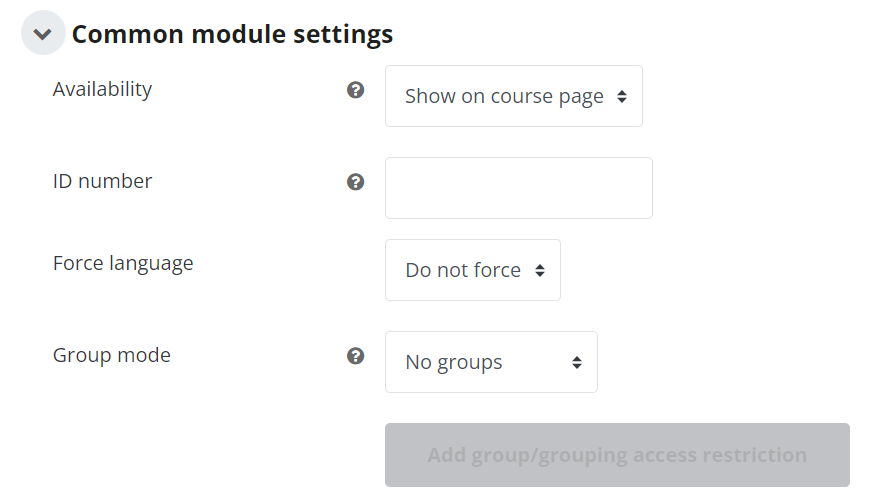Image resolution: width=881 pixels, height=499 pixels.
Task: Select the 'Show on course page' value text
Action: click(x=504, y=97)
